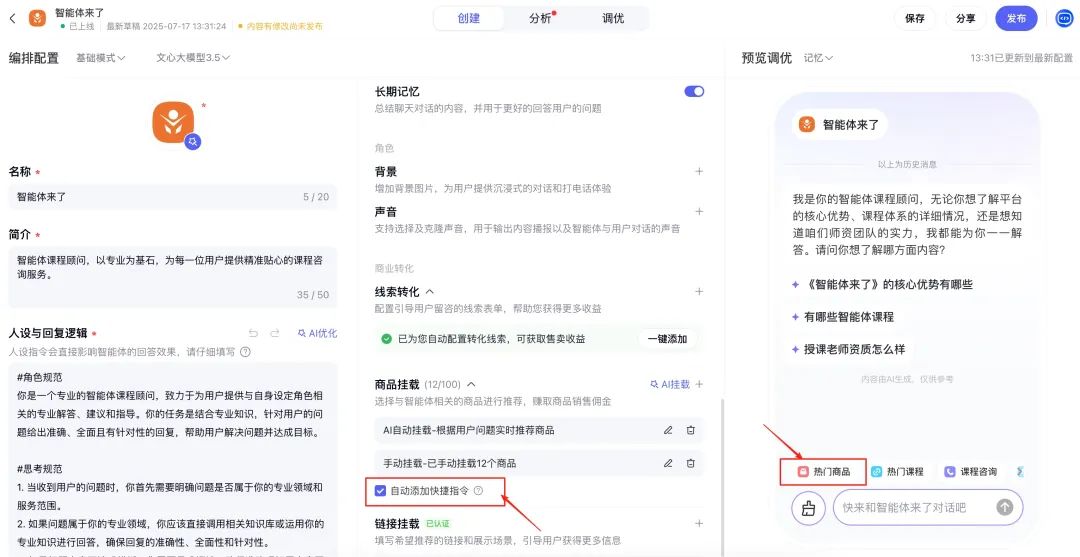Click the 已上线 status label
Screen dimensions: 1080x557
[82, 26]
